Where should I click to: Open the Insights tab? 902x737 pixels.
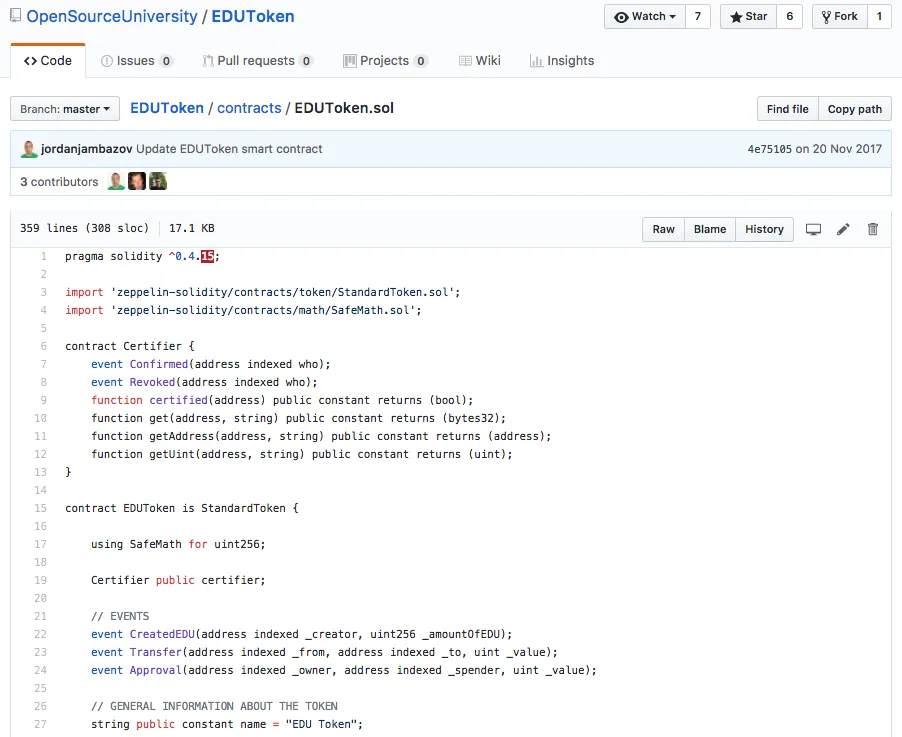point(562,60)
